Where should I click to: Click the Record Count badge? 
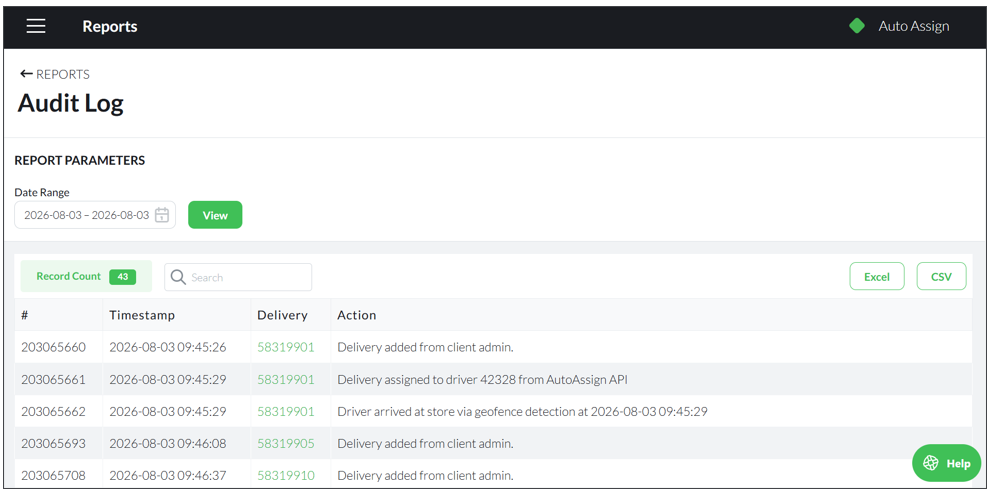click(86, 276)
